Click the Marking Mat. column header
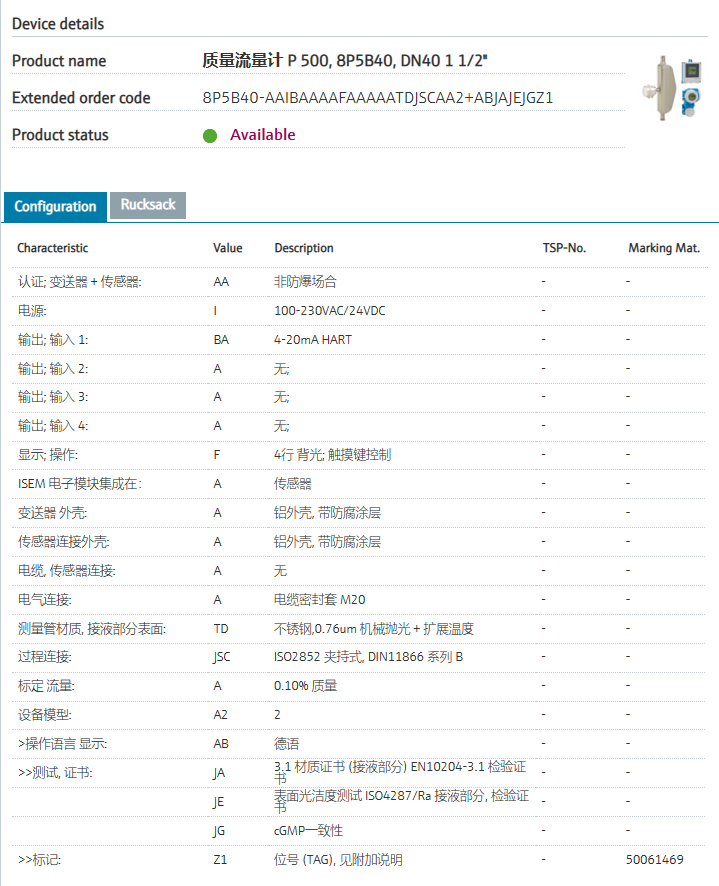Viewport: 719px width, 886px height. [x=663, y=248]
